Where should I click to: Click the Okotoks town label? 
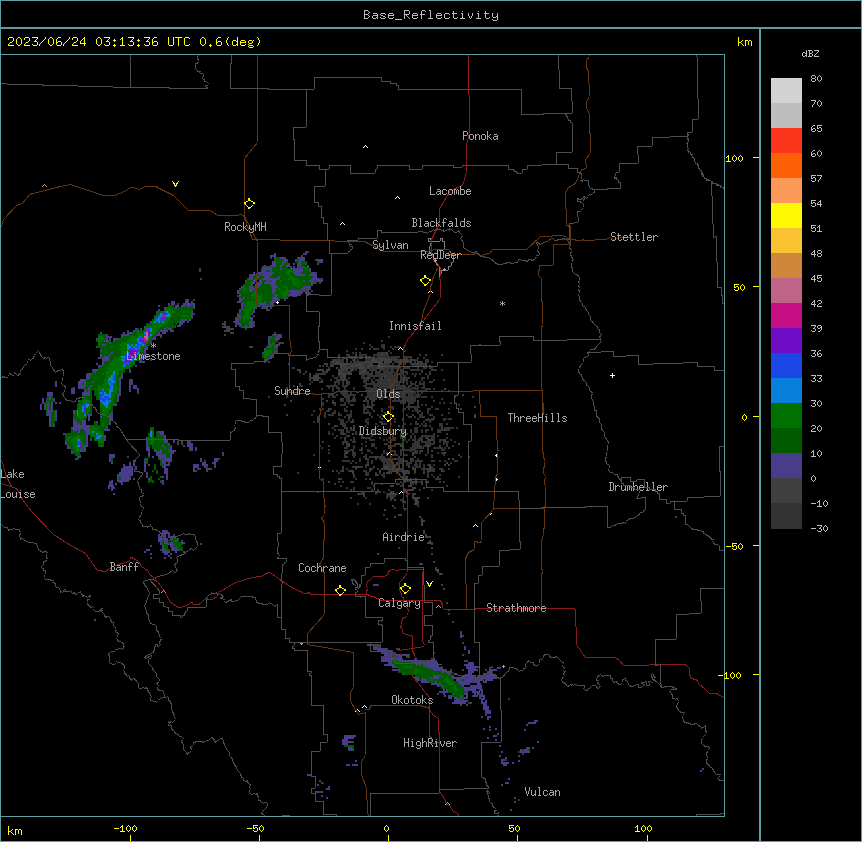click(x=412, y=700)
